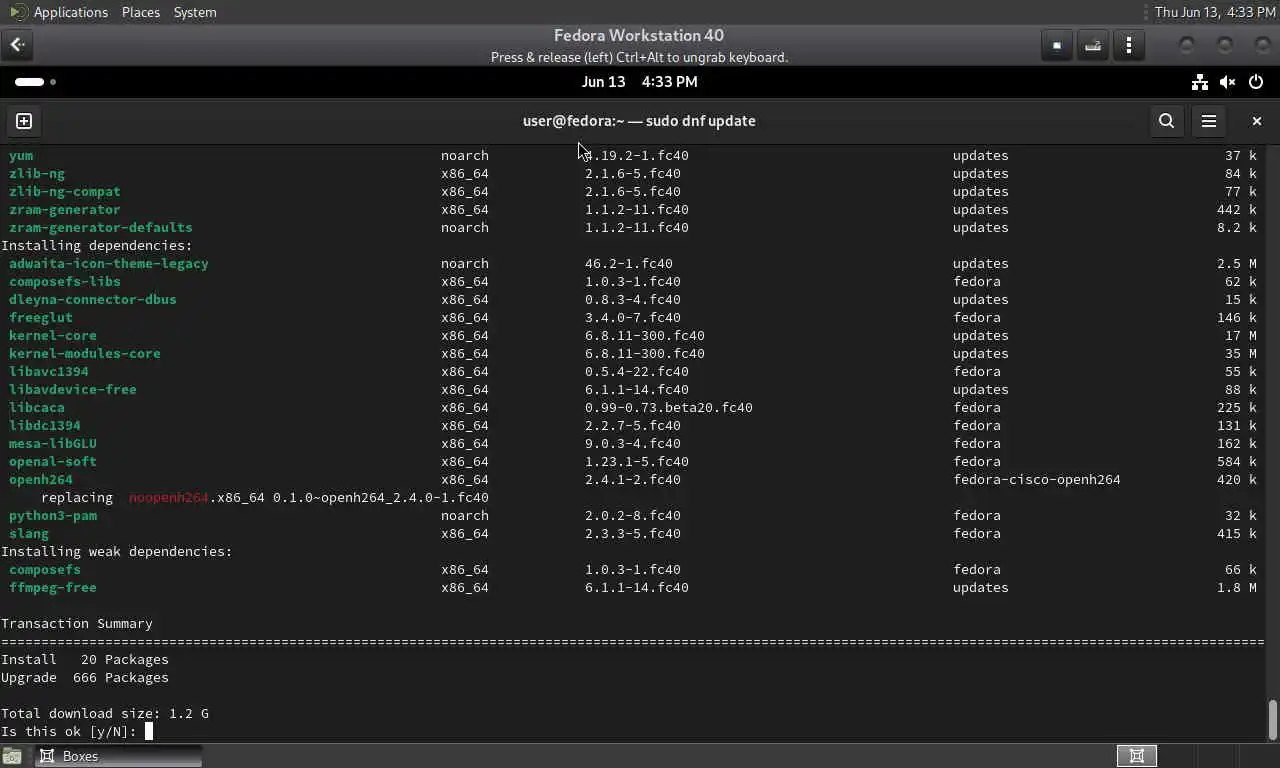Click the 'zlib-ng-compat' package name

(65, 191)
